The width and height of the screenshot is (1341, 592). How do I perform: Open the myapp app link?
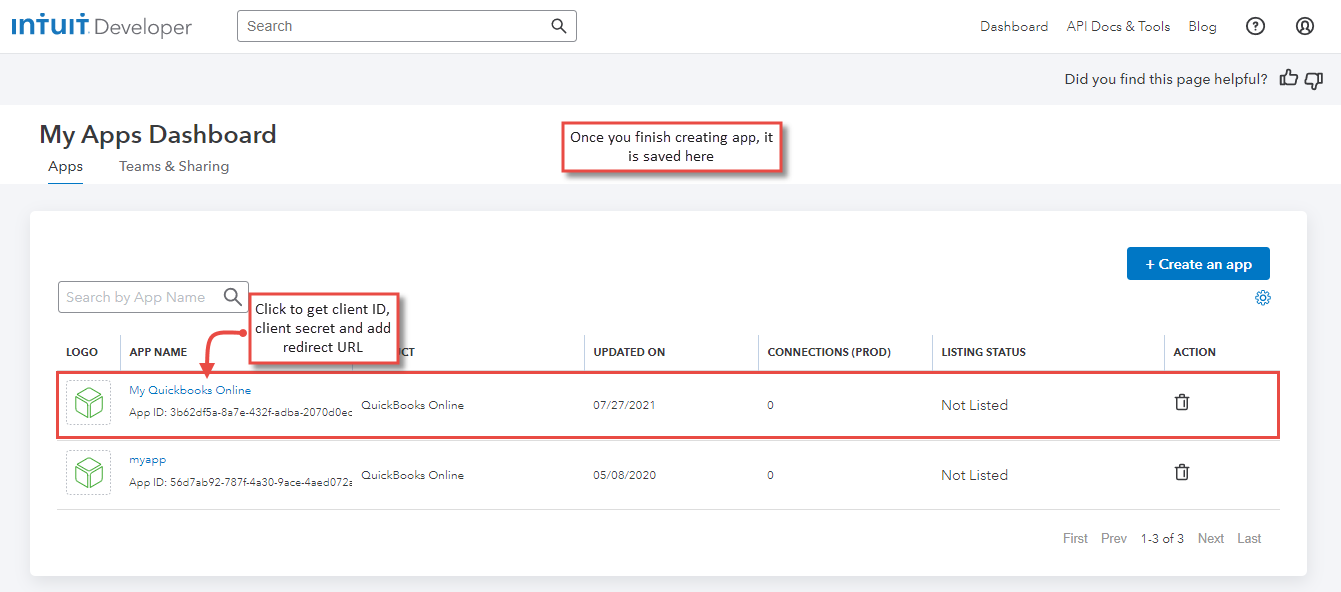point(148,460)
